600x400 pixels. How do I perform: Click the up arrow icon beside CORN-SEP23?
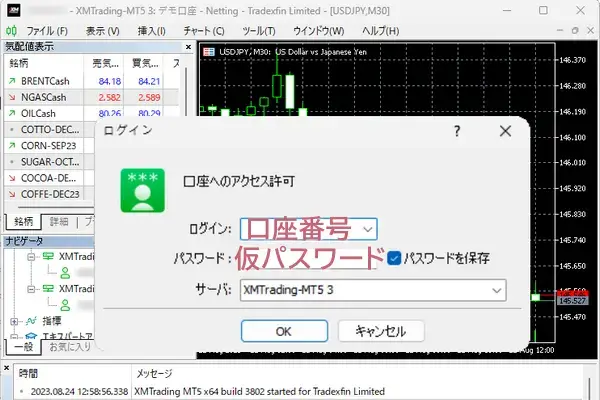(12, 145)
